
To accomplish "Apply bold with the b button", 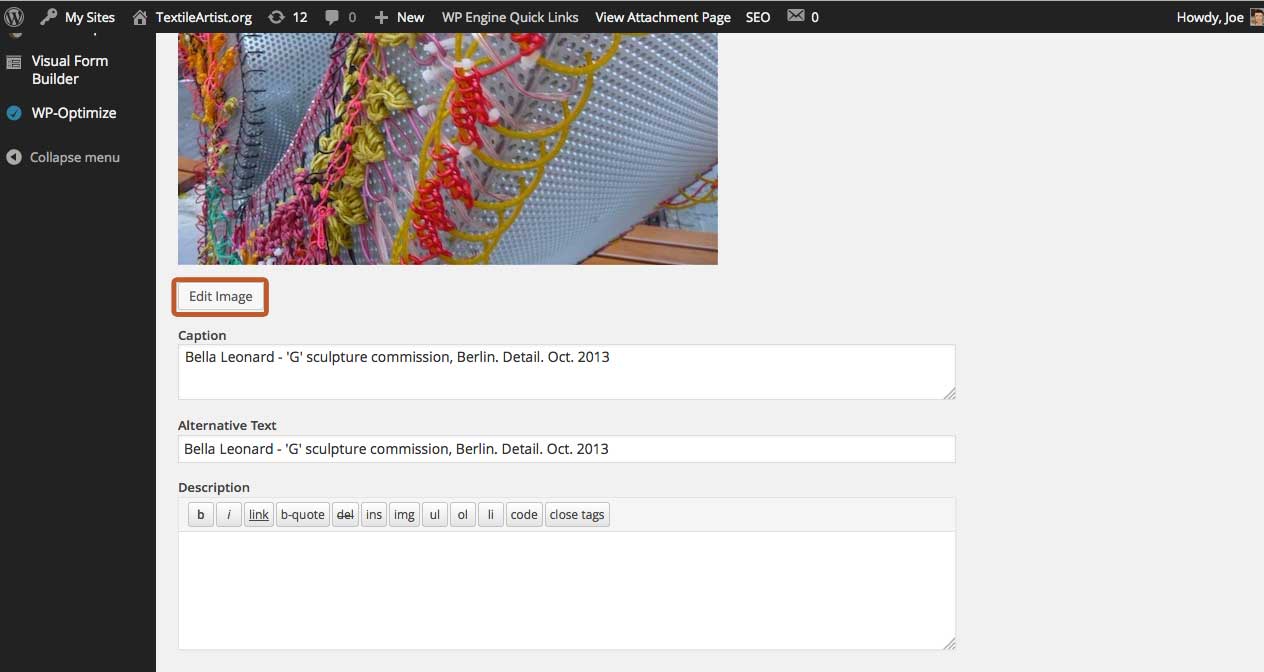I will [200, 514].
